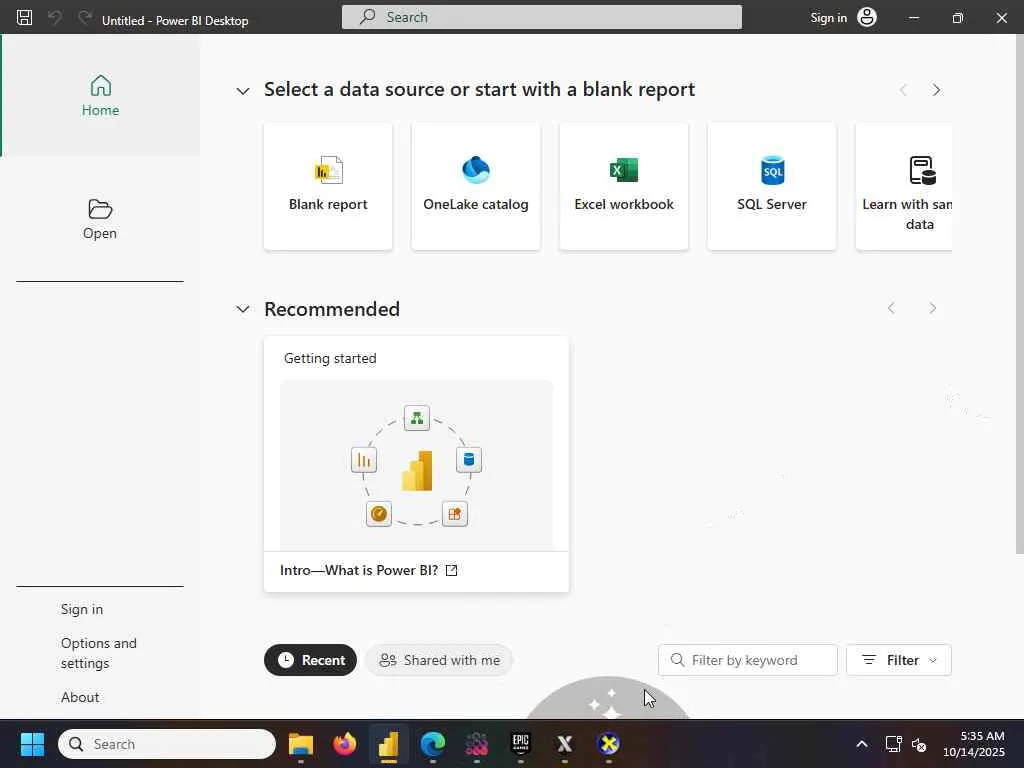Click the network display tray icon

pyautogui.click(x=893, y=744)
